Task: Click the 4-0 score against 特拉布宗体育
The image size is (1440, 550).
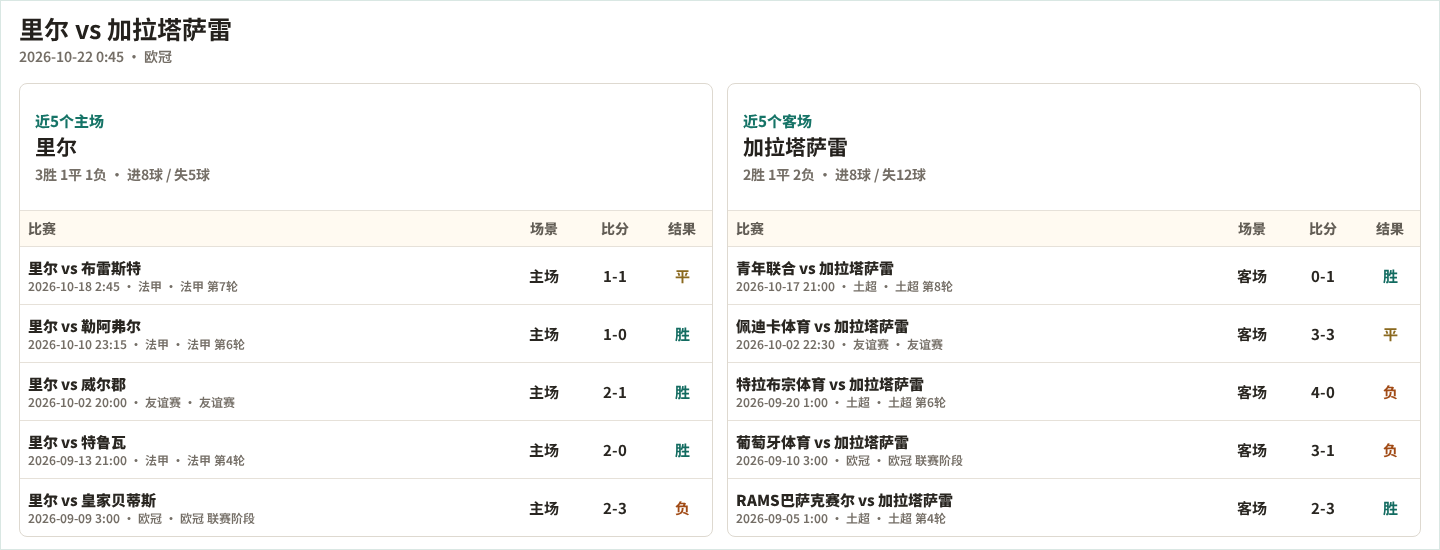Action: 1323,392
